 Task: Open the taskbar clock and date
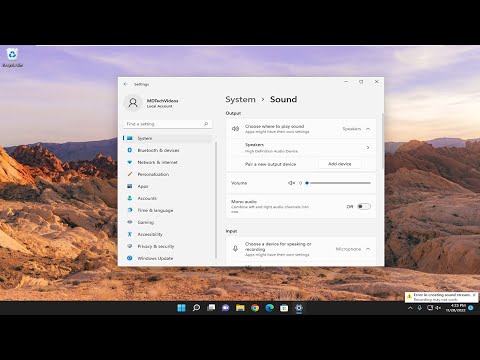click(456, 308)
